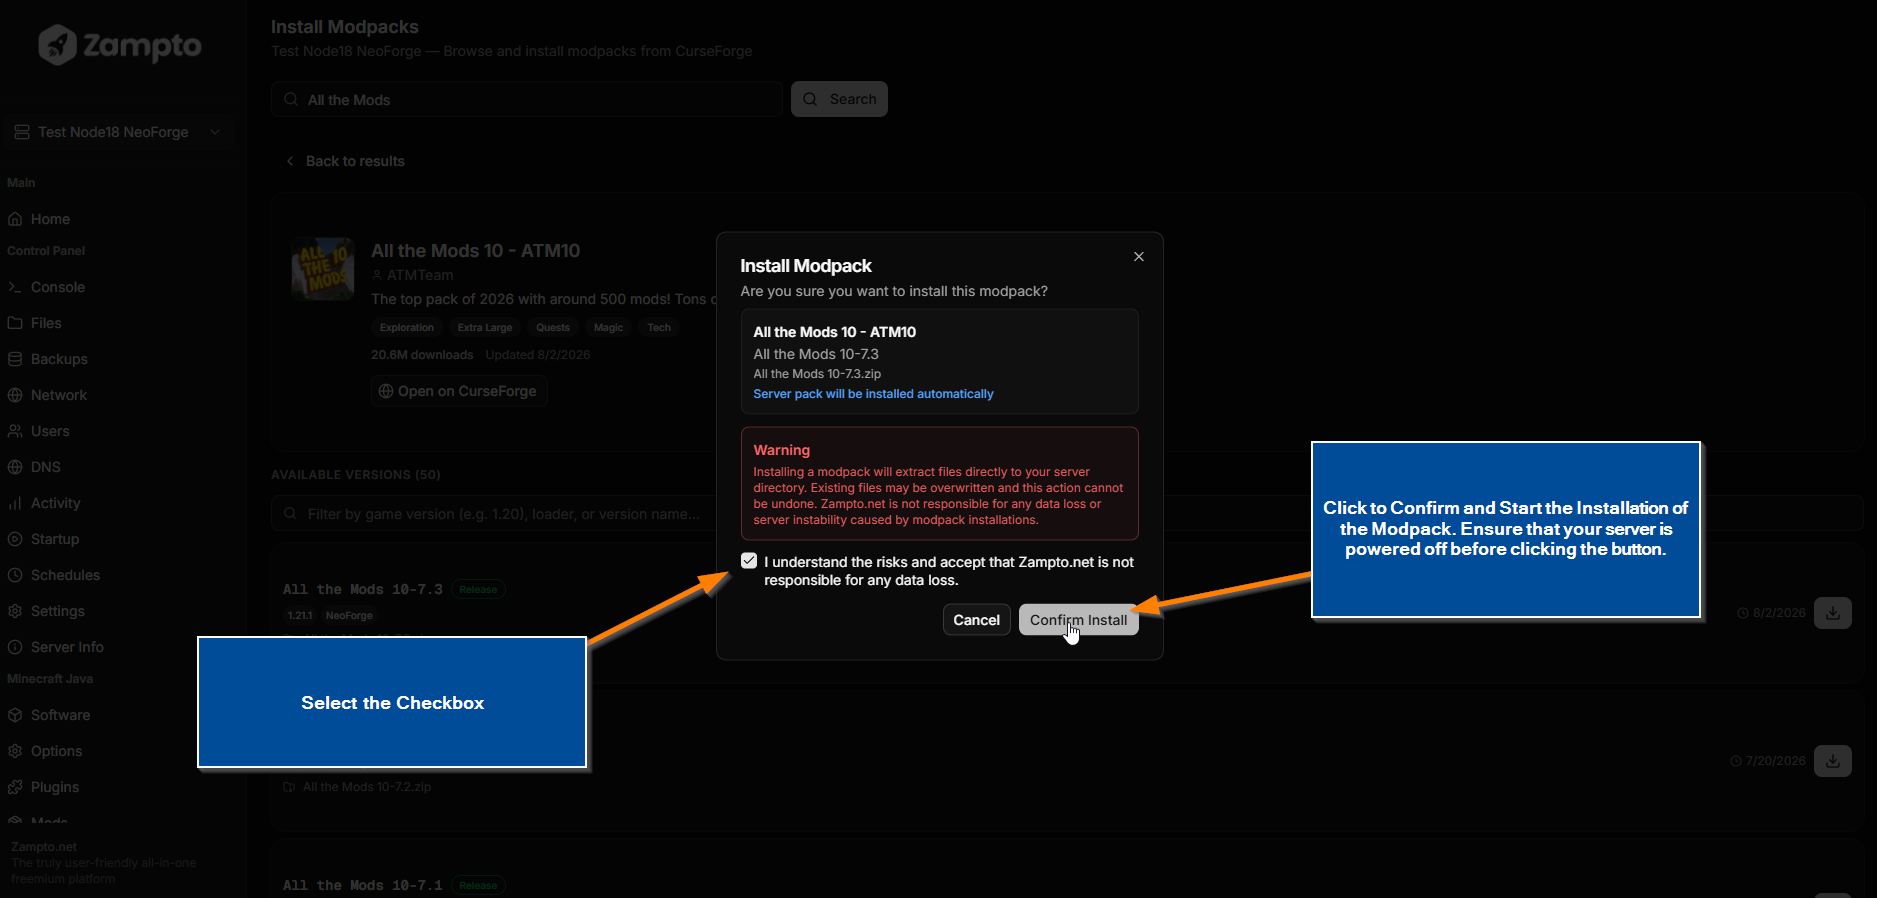The image size is (1877, 898).
Task: Open the Console page
Action: (58, 287)
